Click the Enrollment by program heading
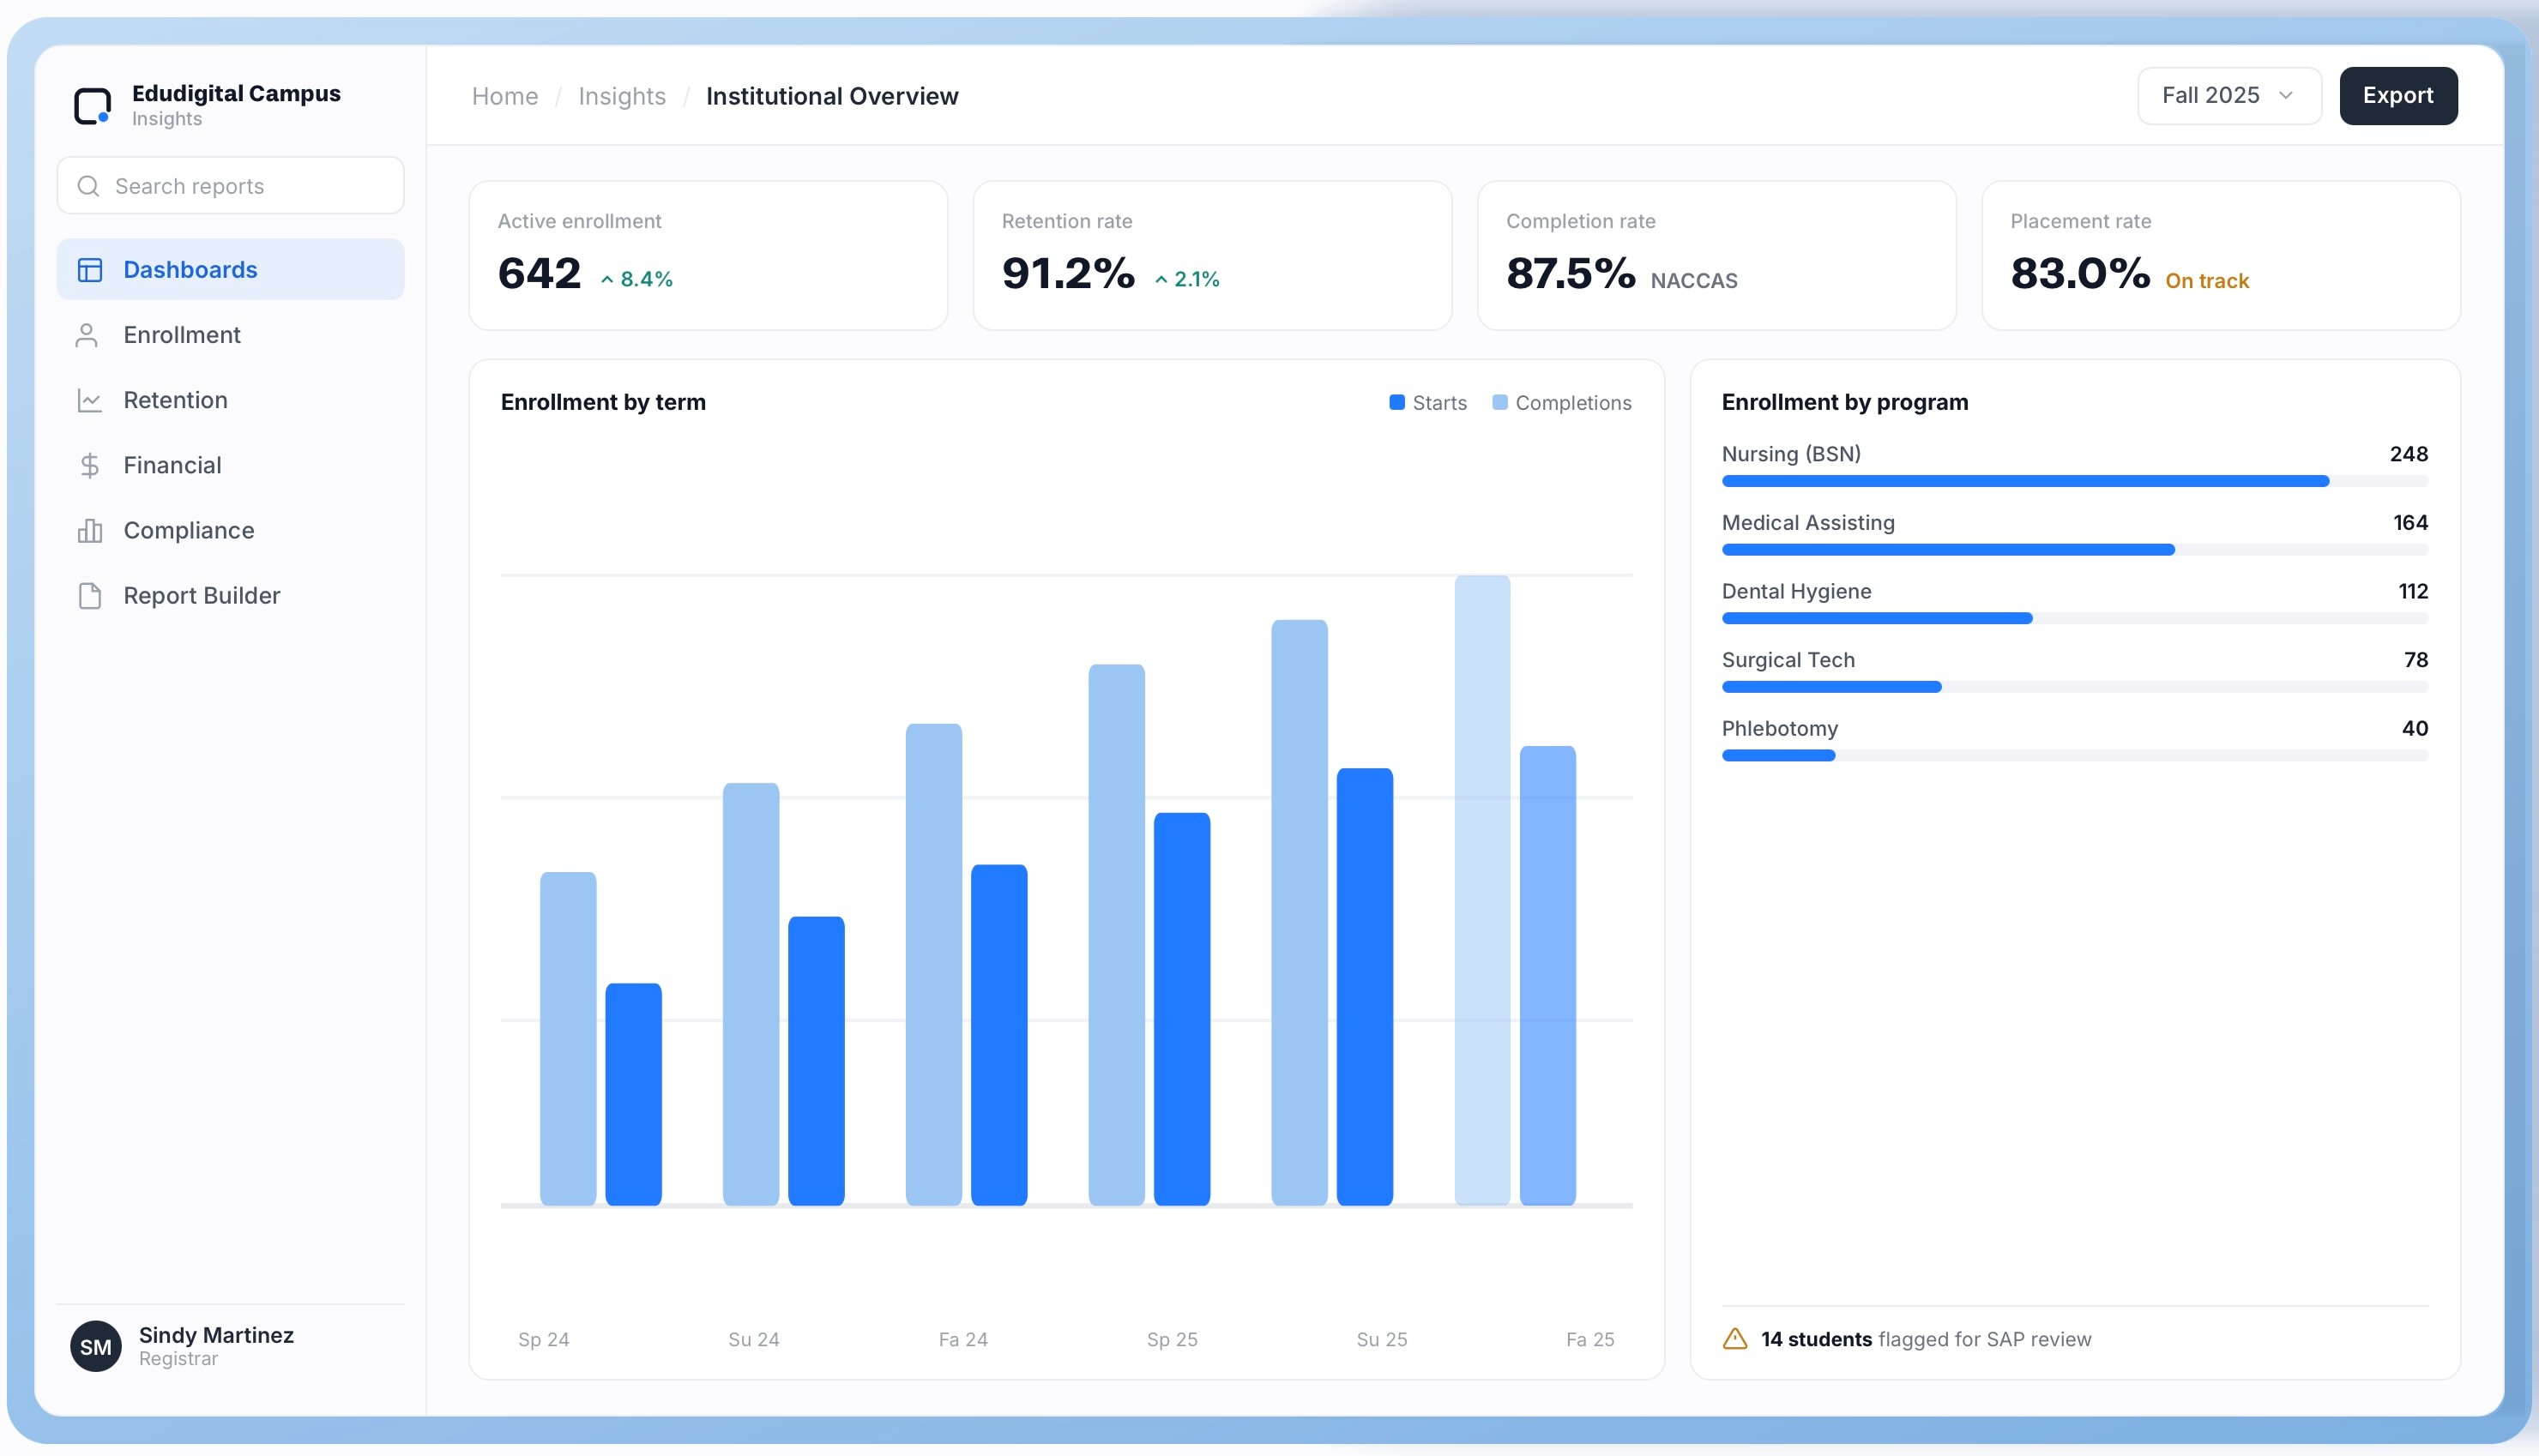This screenshot has width=2539, height=1456. point(1845,402)
